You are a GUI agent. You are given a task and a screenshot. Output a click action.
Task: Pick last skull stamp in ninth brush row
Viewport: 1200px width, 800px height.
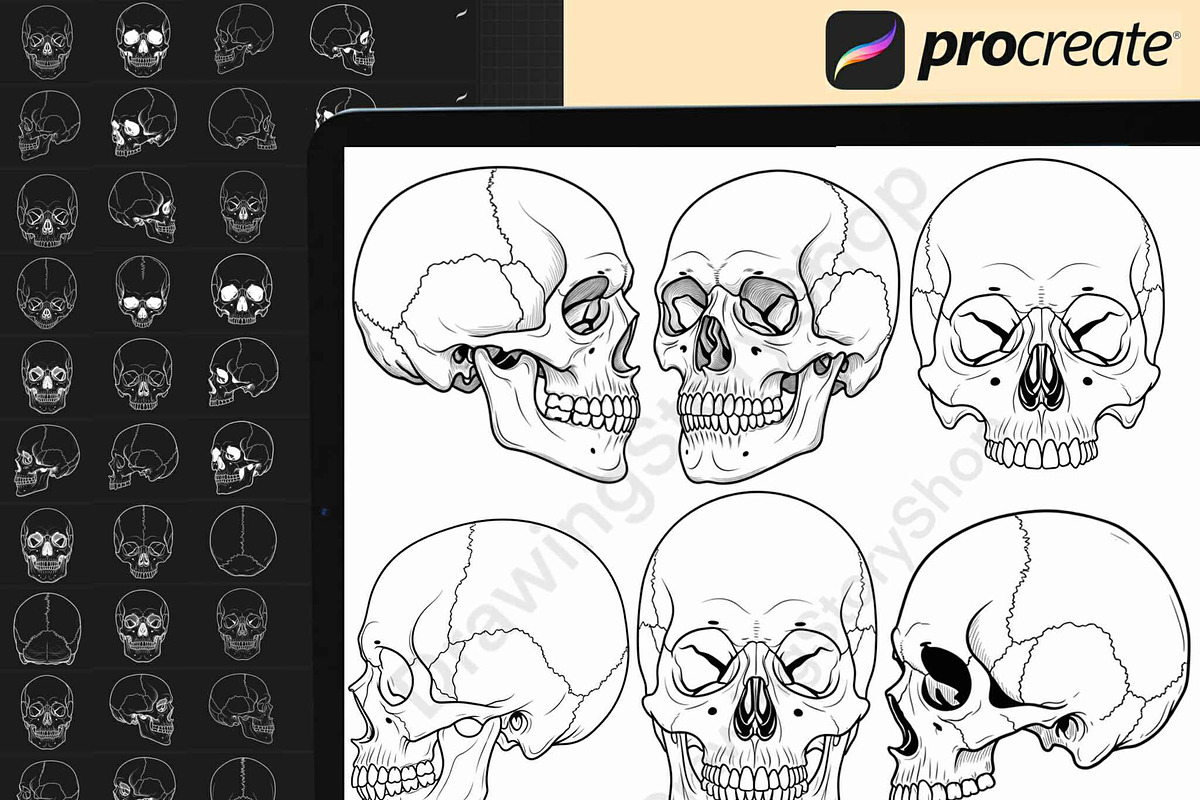243,707
